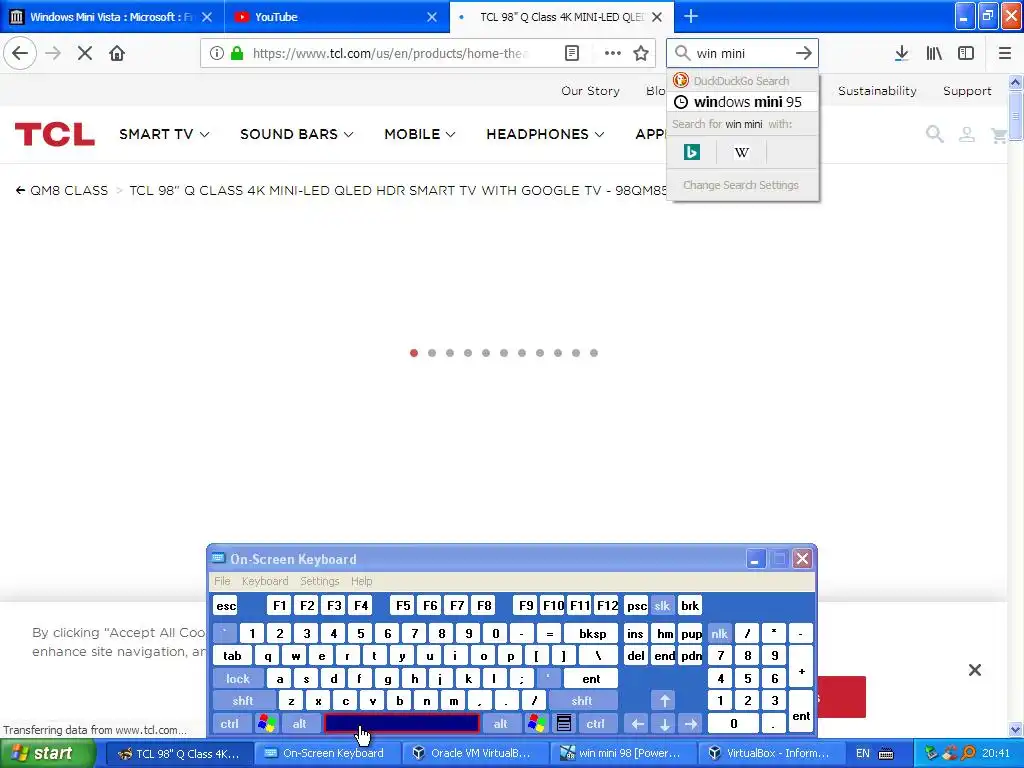This screenshot has height=768, width=1024.
Task: Toggle the right alt key
Action: [501, 724]
